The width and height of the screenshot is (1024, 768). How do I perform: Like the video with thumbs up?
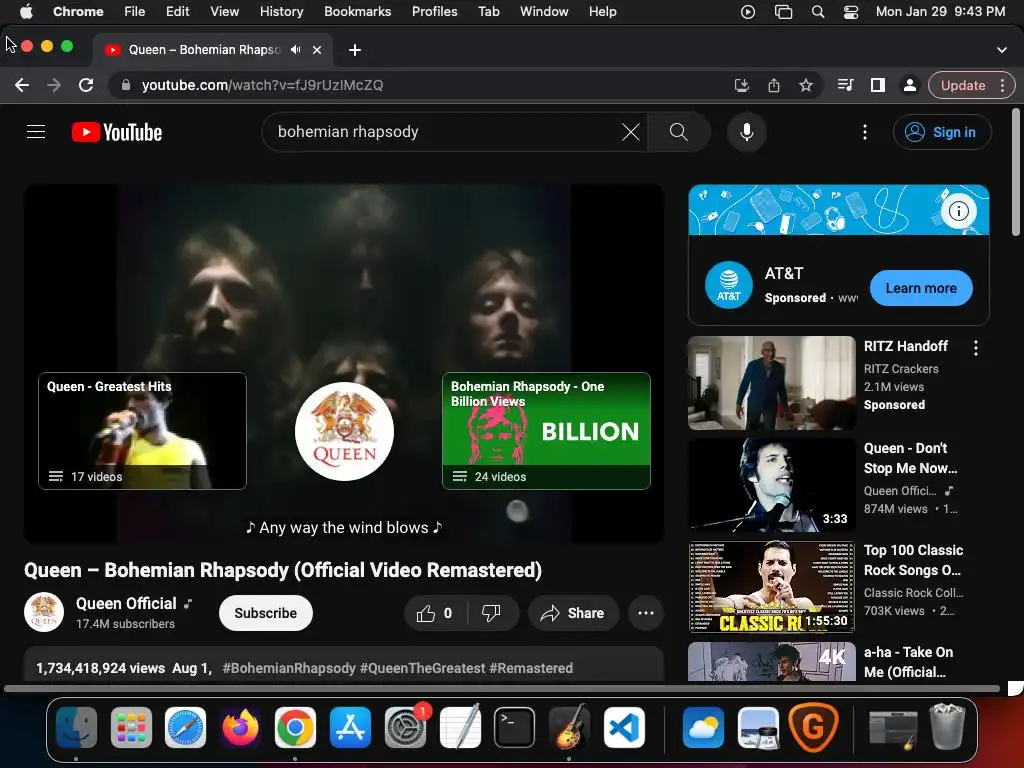point(436,613)
